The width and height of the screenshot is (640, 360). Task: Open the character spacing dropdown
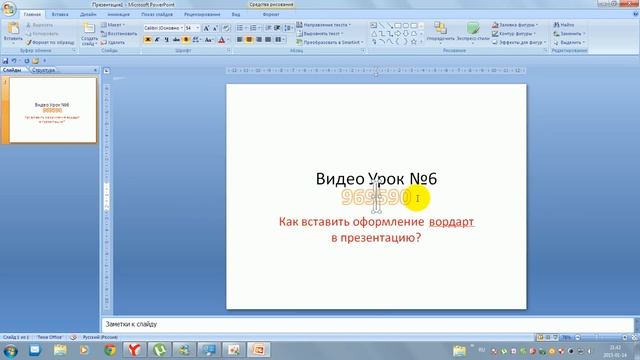197,40
